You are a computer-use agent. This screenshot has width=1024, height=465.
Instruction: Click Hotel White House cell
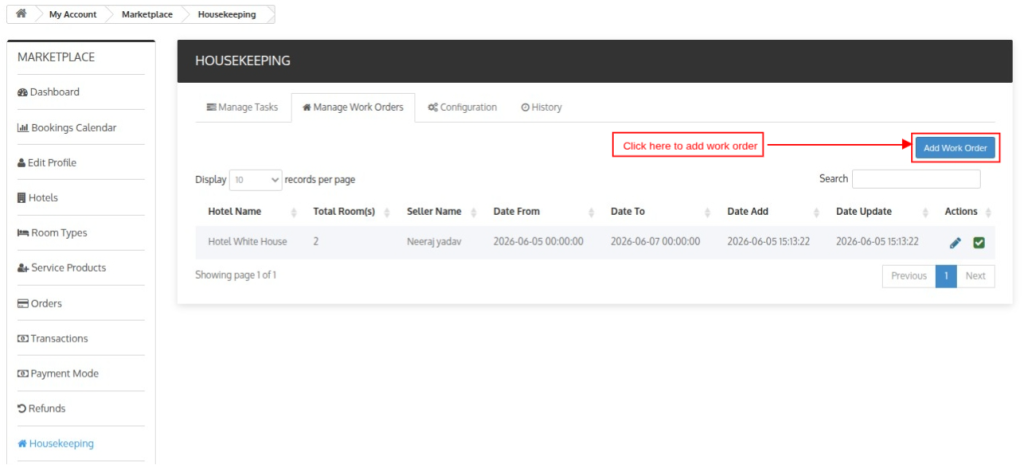pos(248,242)
